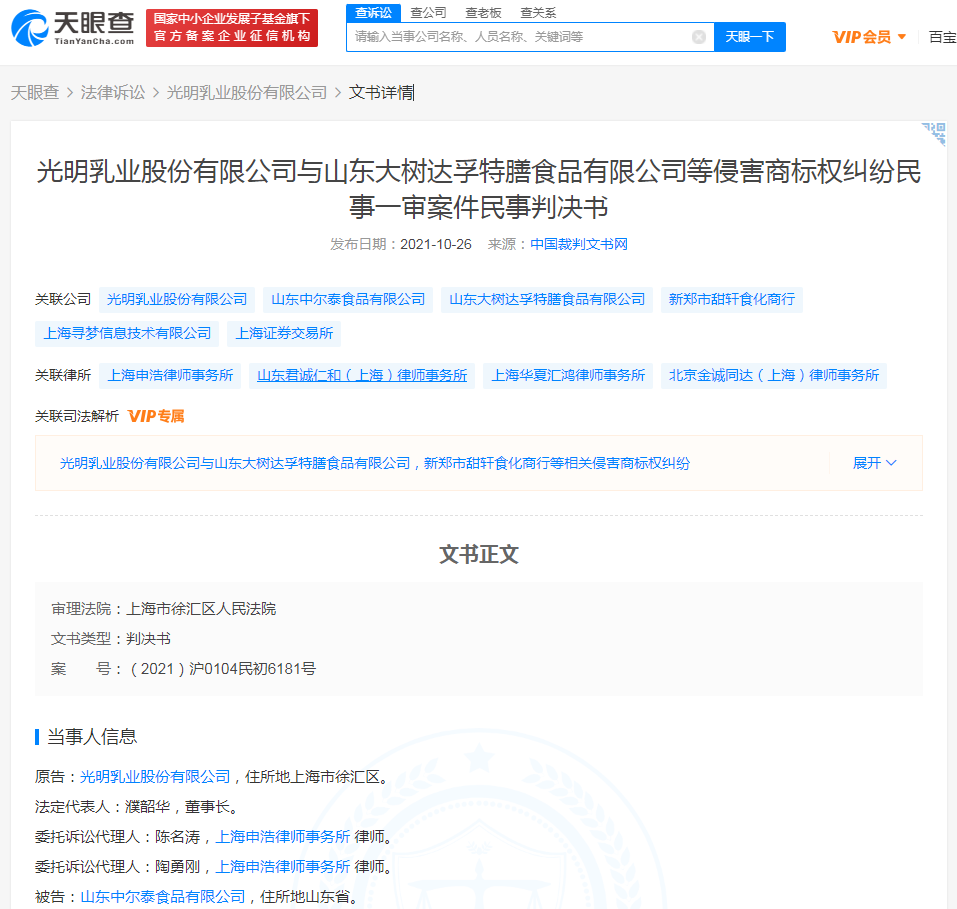Open related company tag 上海寻梦信息技术有限公司

click(x=127, y=334)
